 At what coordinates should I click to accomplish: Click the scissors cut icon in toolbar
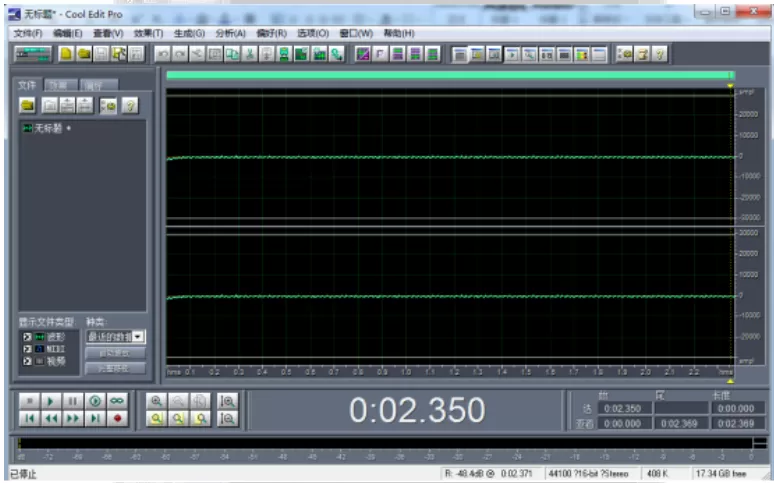coord(250,54)
